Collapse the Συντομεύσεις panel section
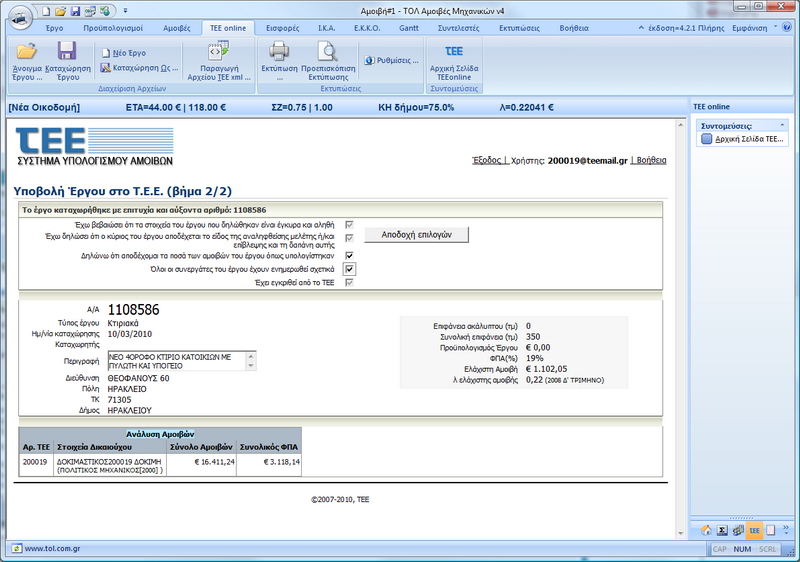Image resolution: width=800 pixels, height=562 pixels. pos(781,126)
